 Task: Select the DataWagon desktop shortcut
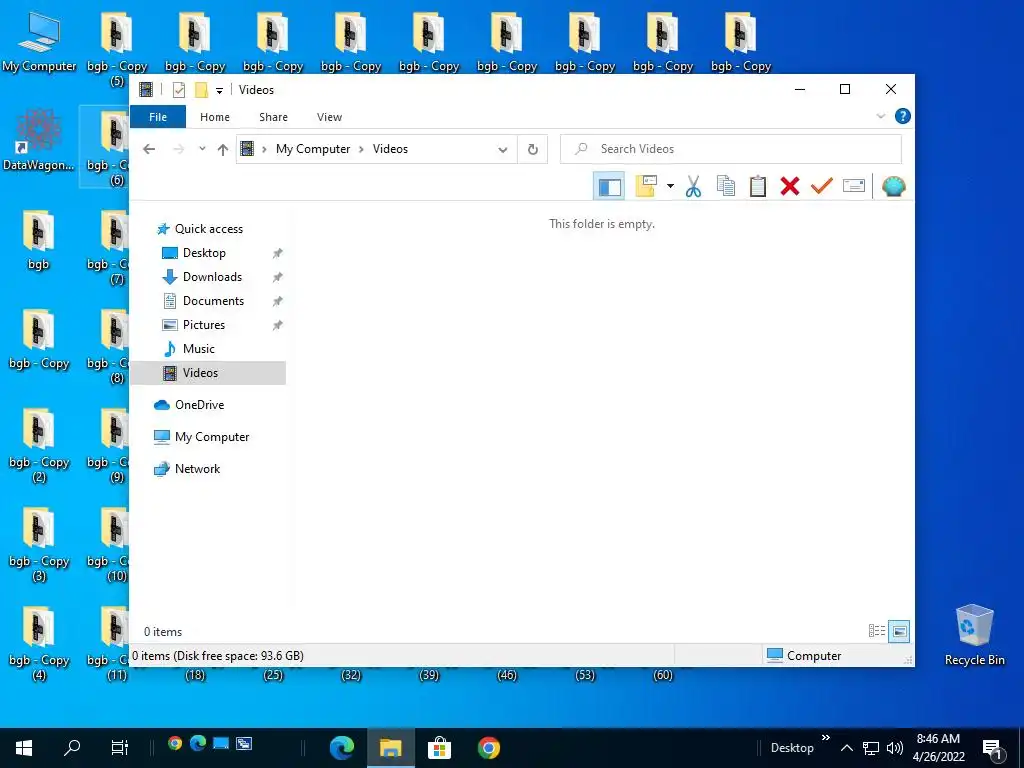[x=39, y=140]
